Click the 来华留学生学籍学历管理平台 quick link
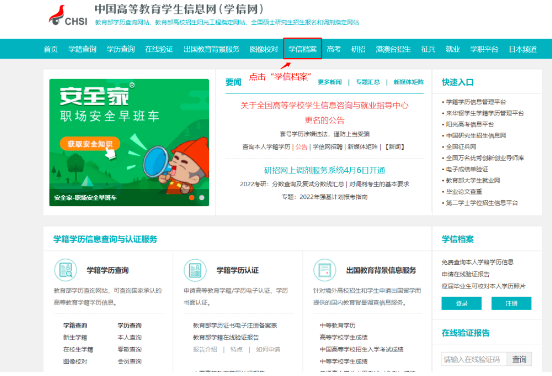552x376 pixels. pos(485,113)
